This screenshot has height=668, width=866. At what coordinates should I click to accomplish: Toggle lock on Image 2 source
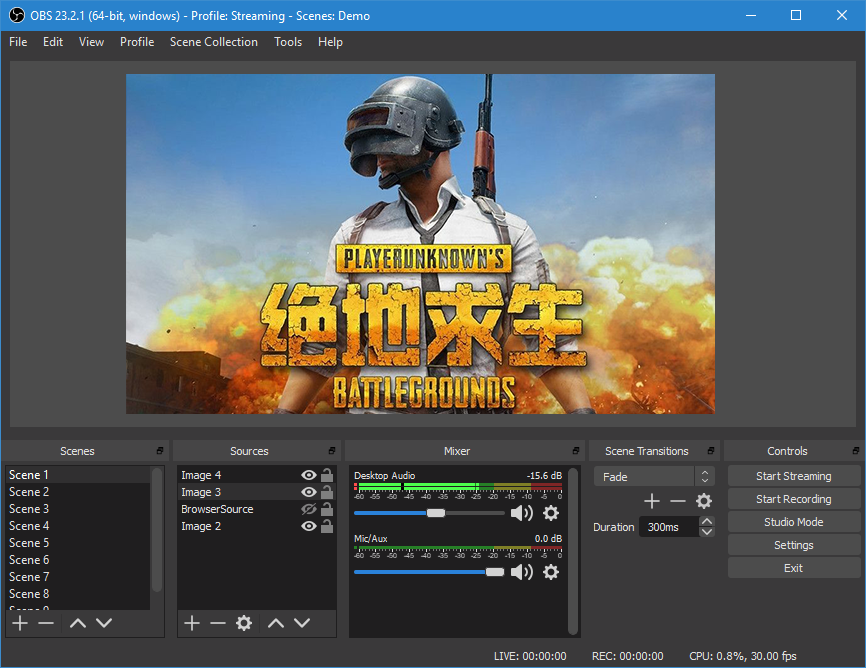pyautogui.click(x=327, y=526)
